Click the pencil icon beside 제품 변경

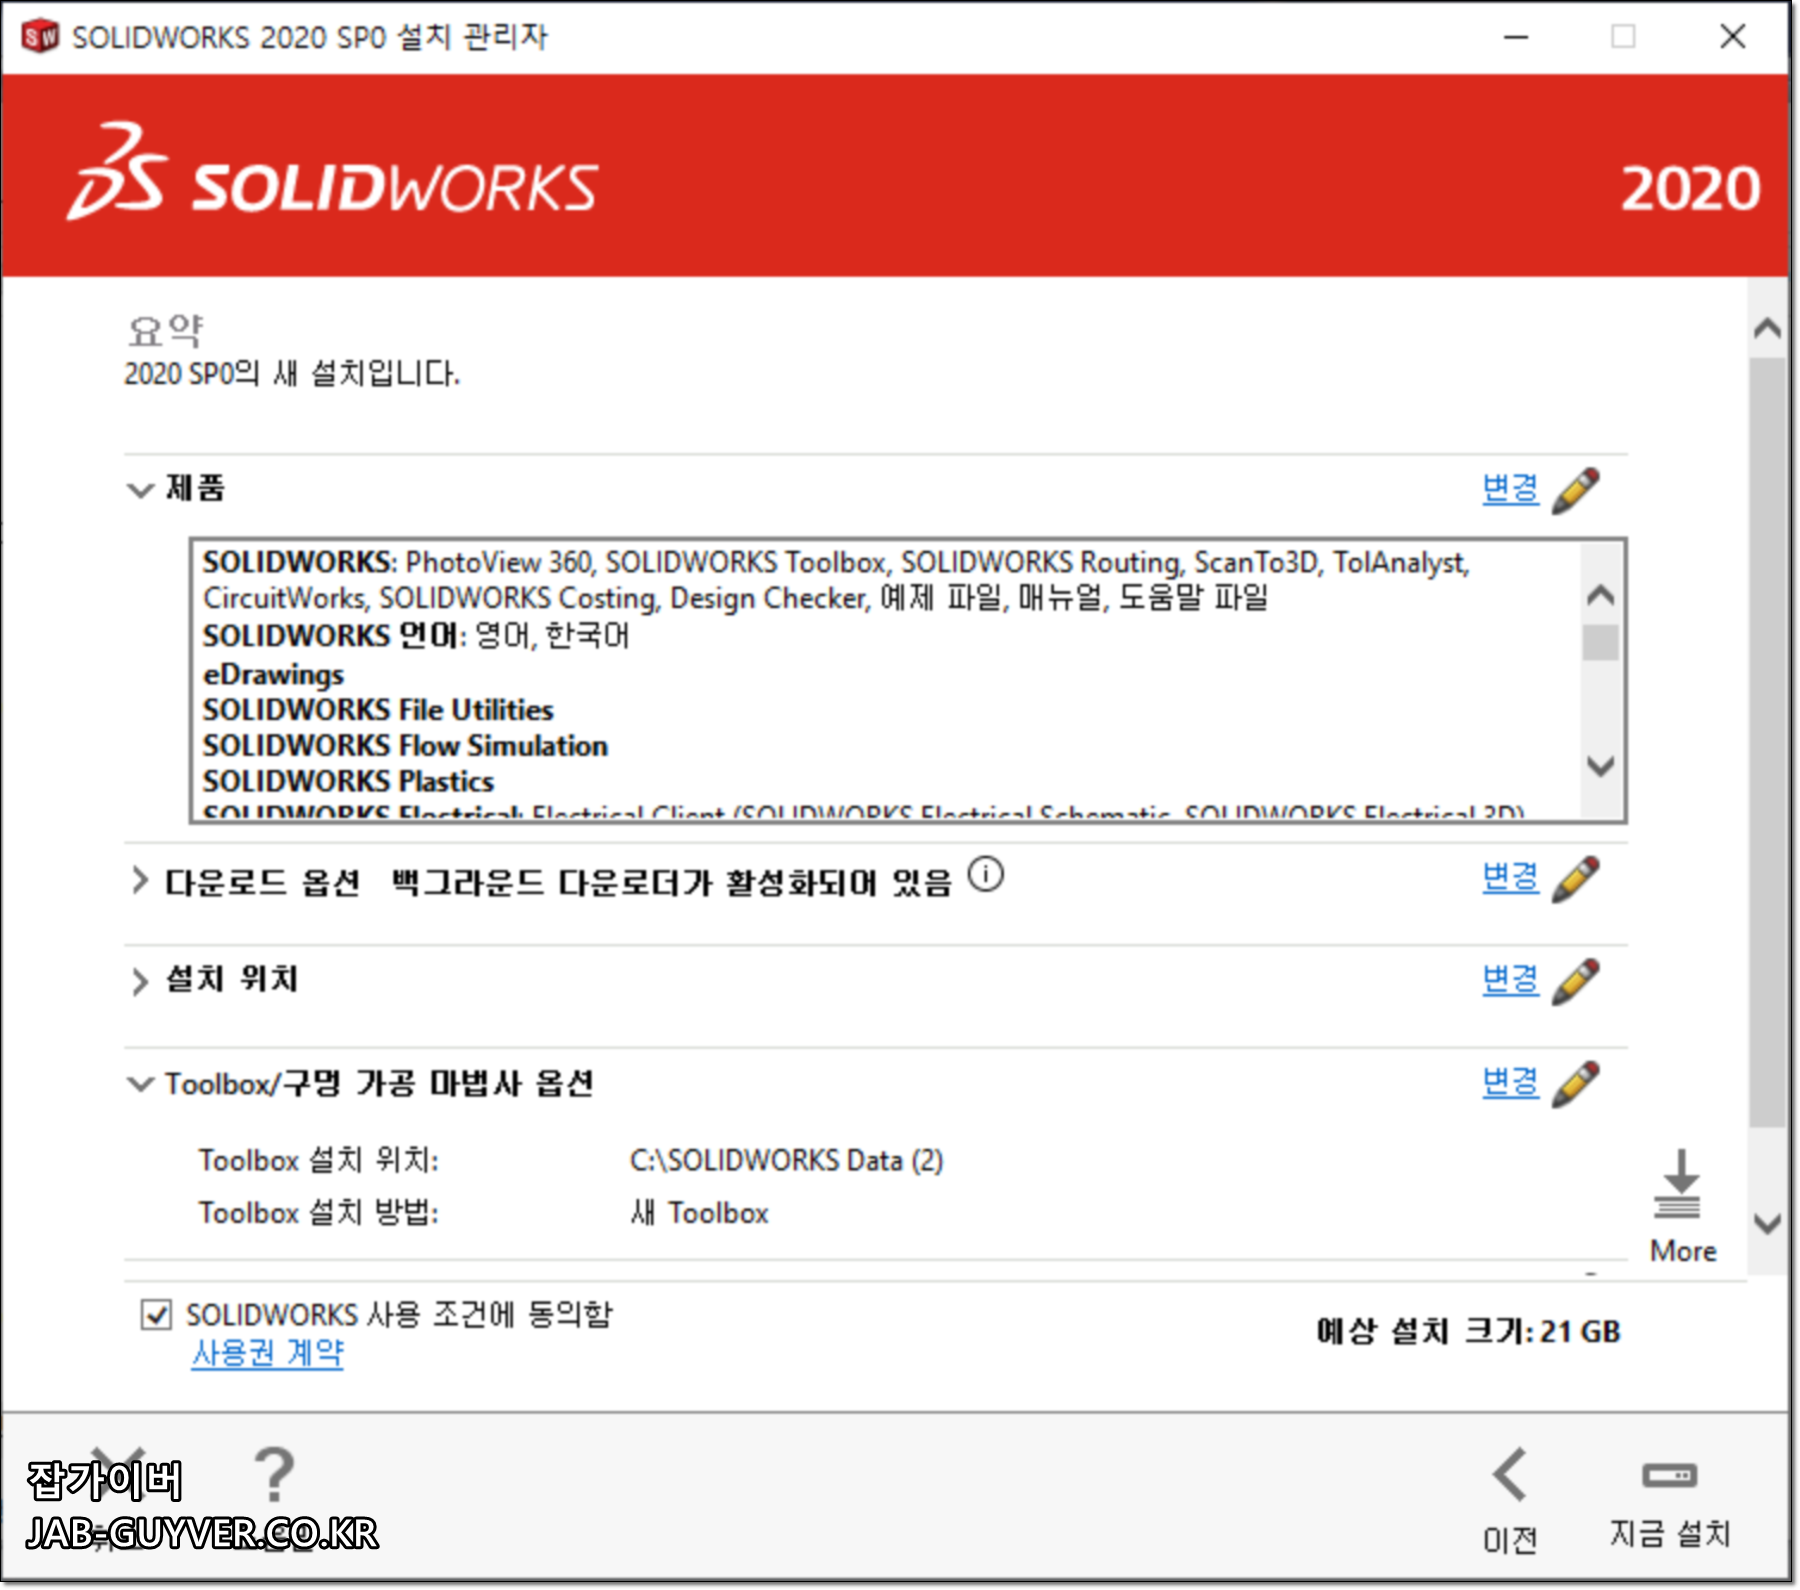1575,490
